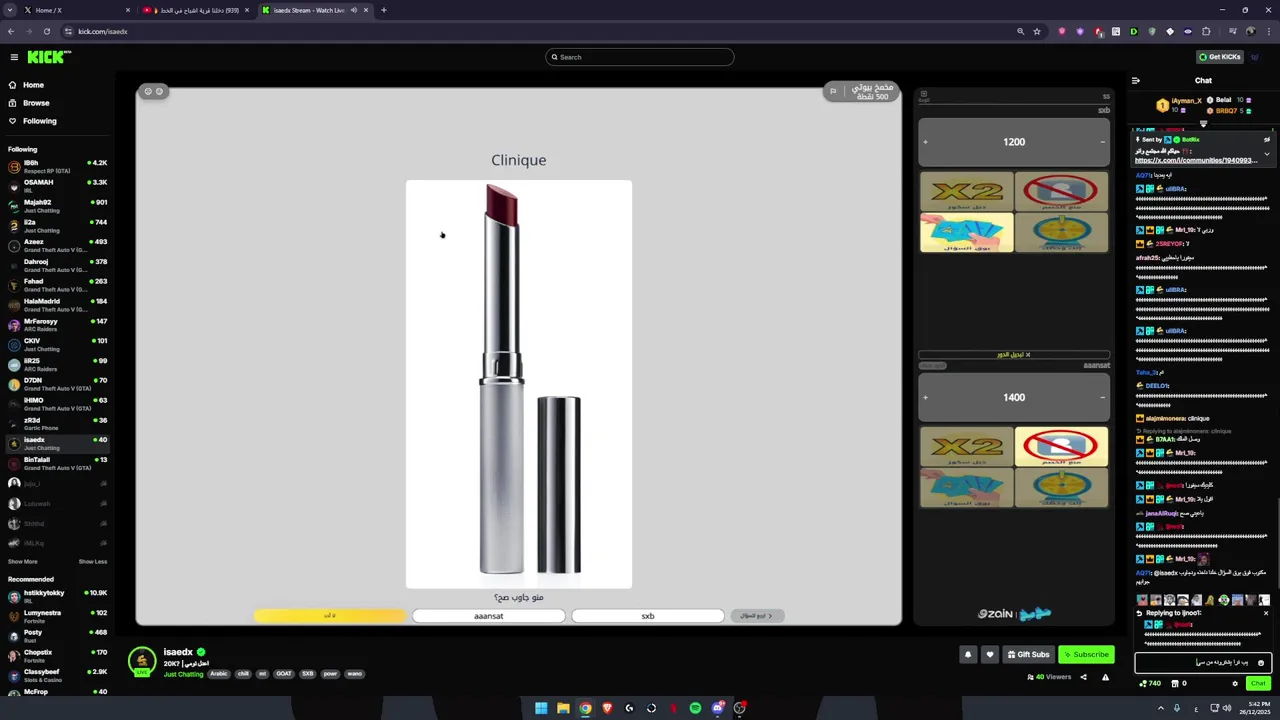Image resolution: width=1280 pixels, height=720 pixels.
Task: Click the Subscribe button
Action: (1086, 654)
